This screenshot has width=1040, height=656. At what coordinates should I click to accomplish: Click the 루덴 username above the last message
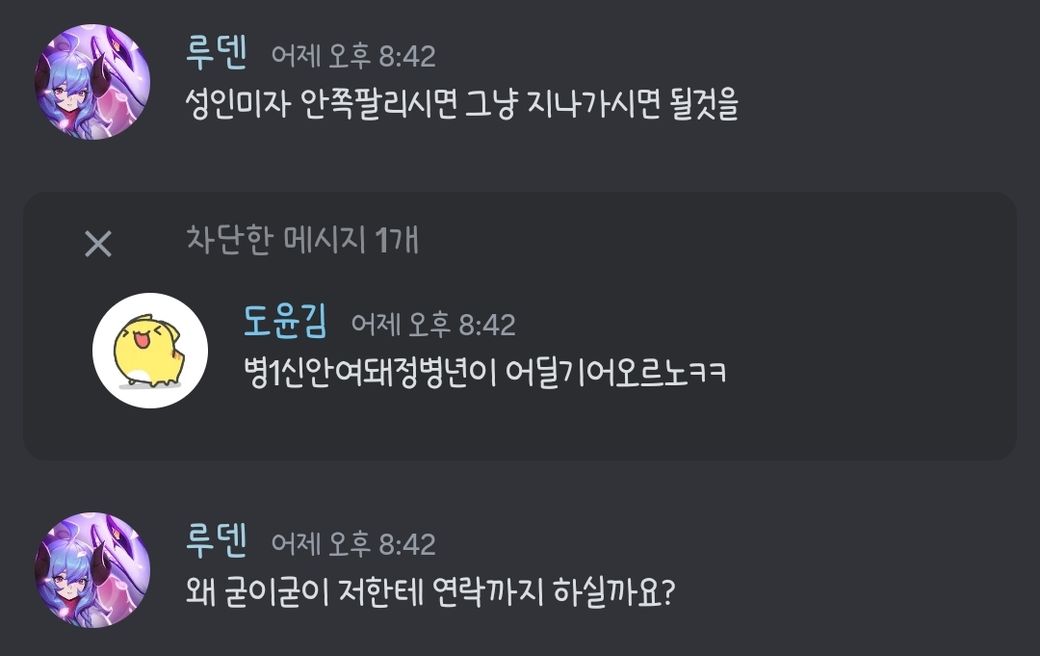coord(217,540)
